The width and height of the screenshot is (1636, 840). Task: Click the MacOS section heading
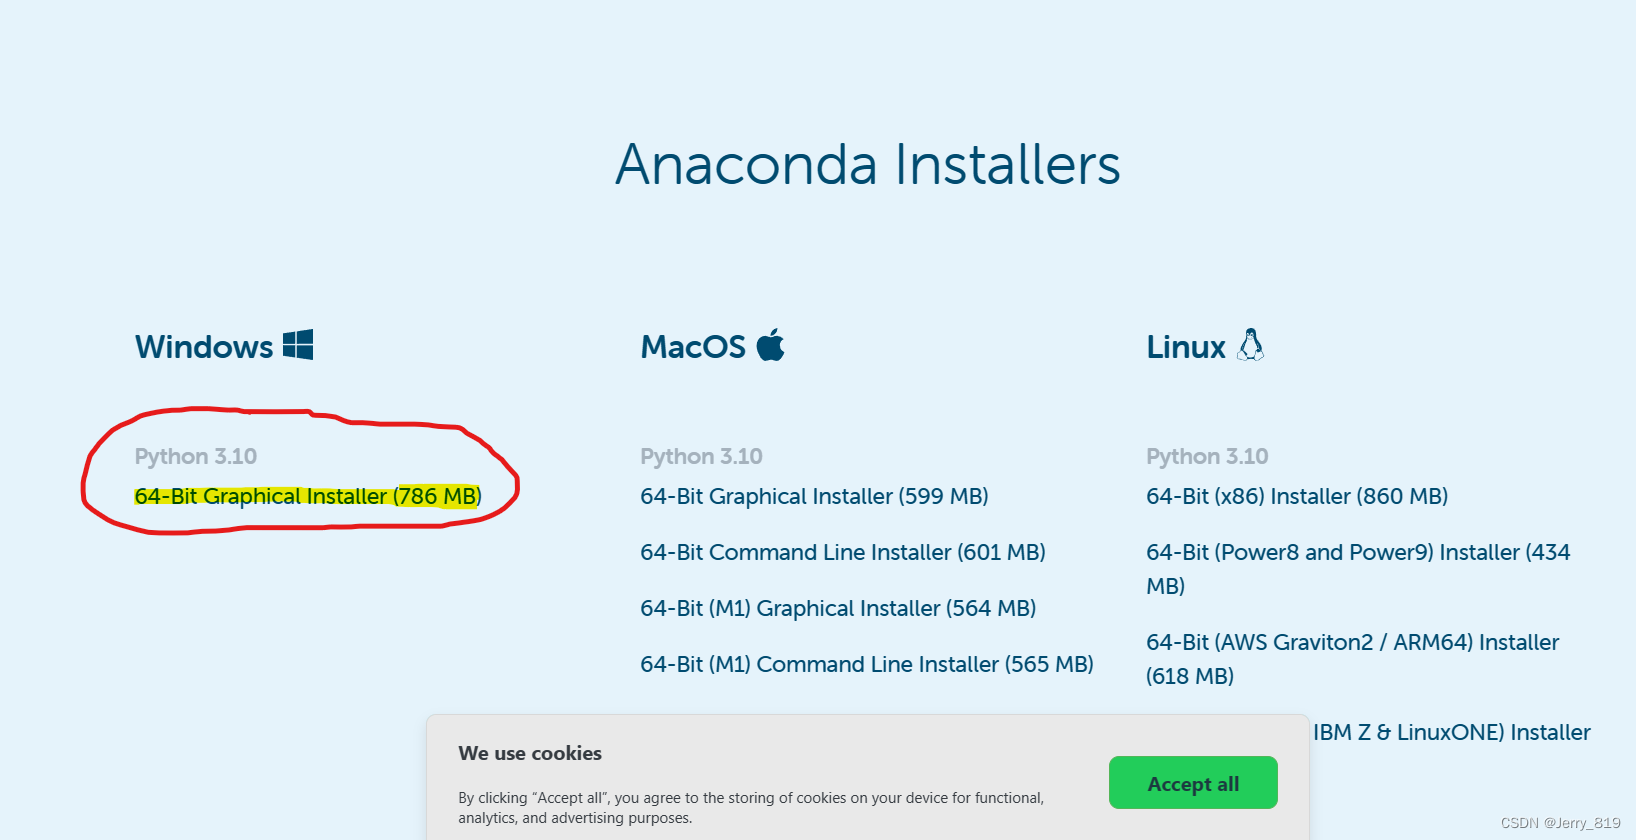point(693,347)
